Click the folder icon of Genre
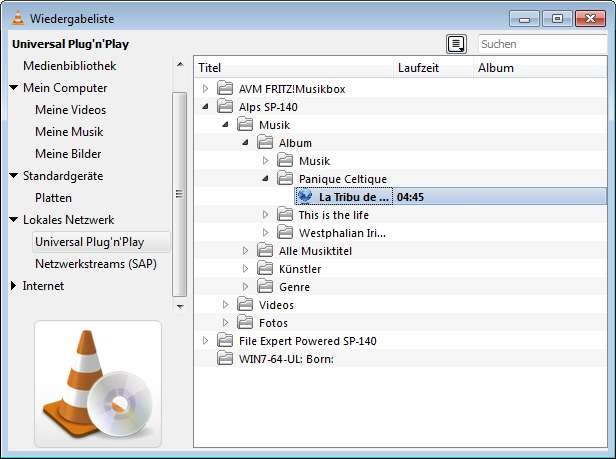Image resolution: width=616 pixels, height=459 pixels. [265, 286]
